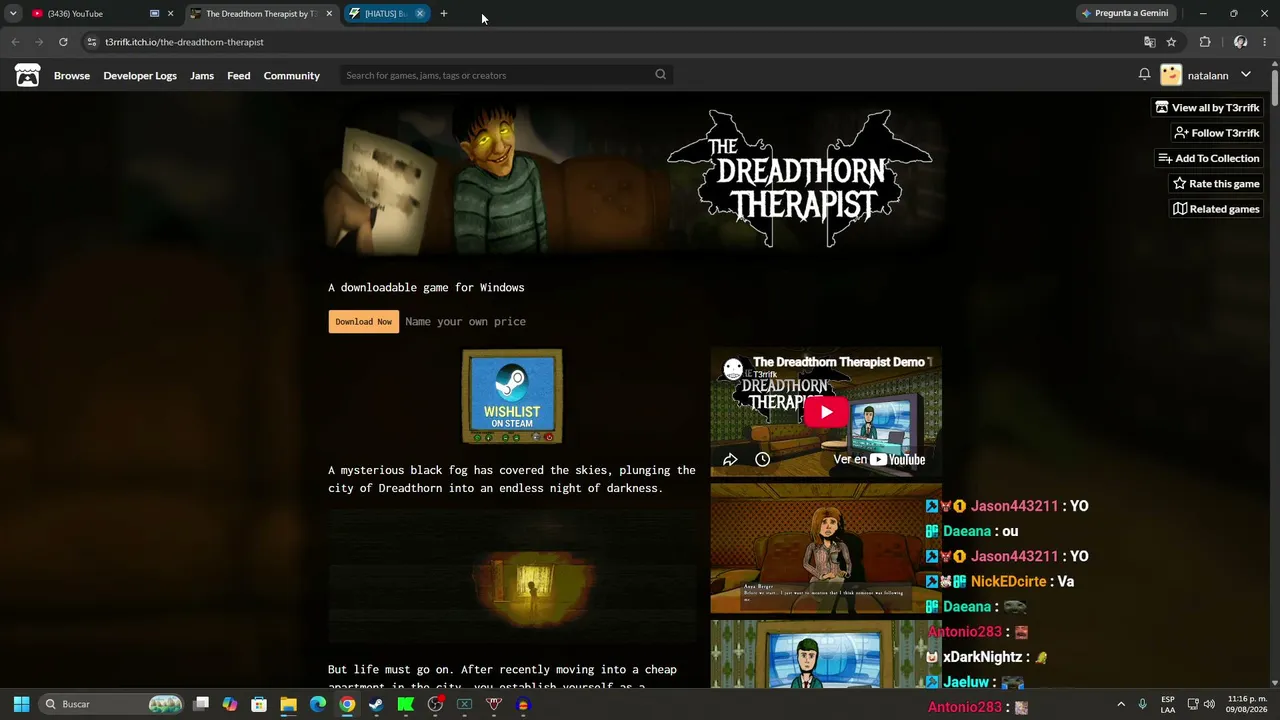The width and height of the screenshot is (1280, 720).
Task: Open the tab search dropdown arrow
Action: 13,14
